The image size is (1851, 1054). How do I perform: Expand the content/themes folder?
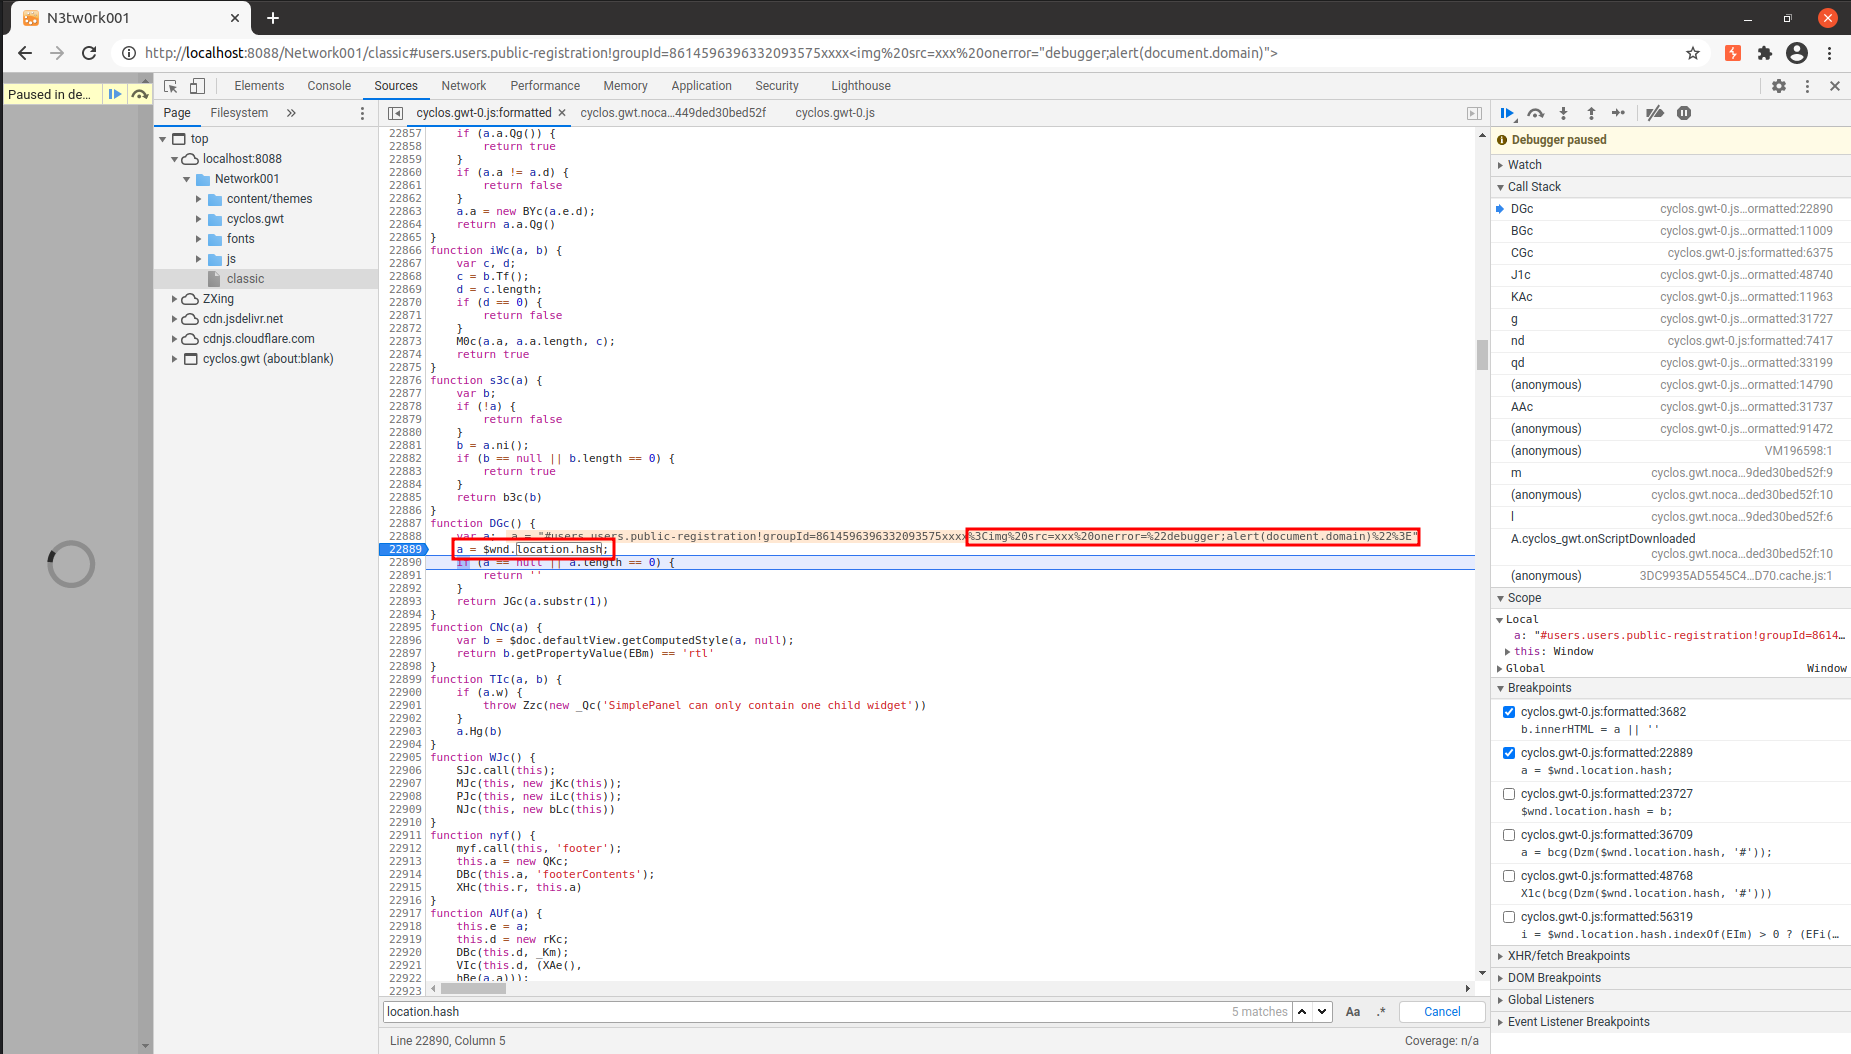click(x=199, y=199)
